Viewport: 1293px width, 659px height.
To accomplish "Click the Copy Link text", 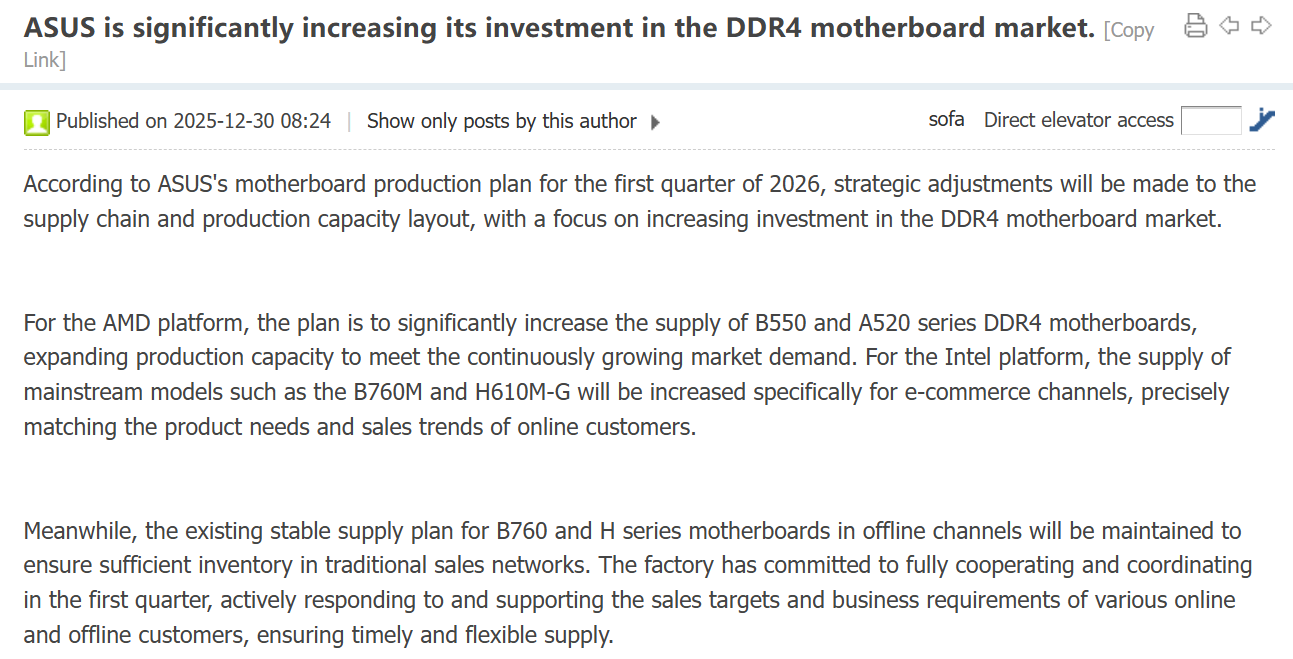I will (x=1128, y=31).
